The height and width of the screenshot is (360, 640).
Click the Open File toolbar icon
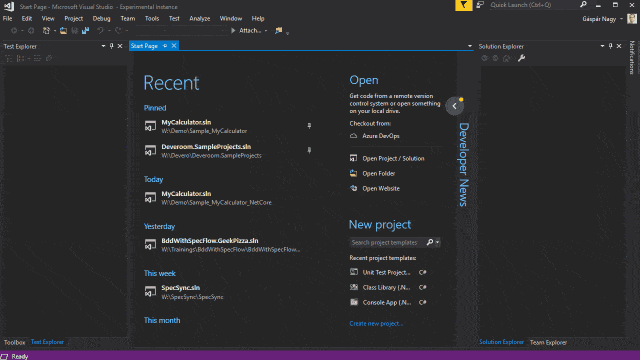coord(63,31)
